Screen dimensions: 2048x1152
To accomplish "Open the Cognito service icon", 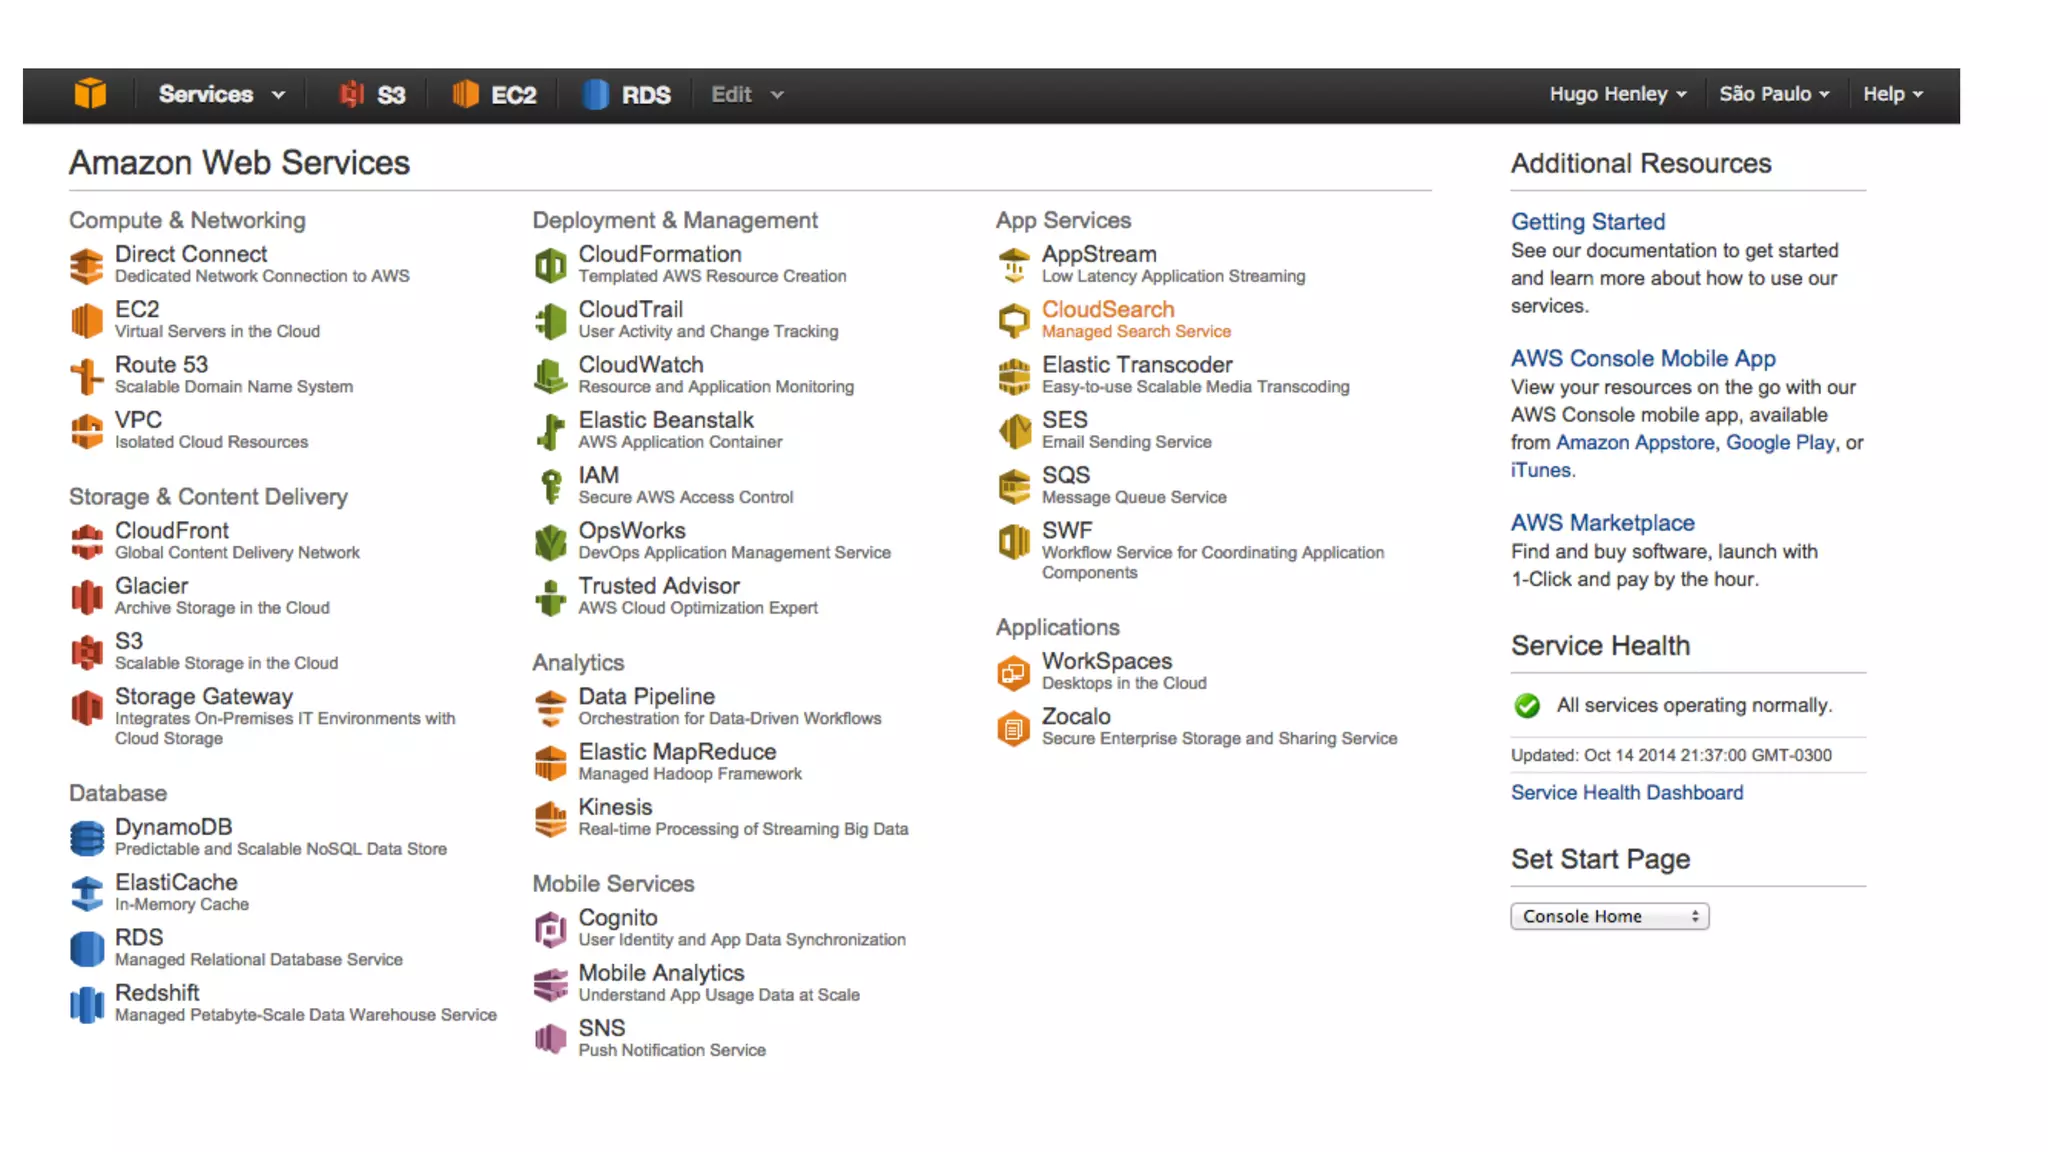I will tap(550, 929).
